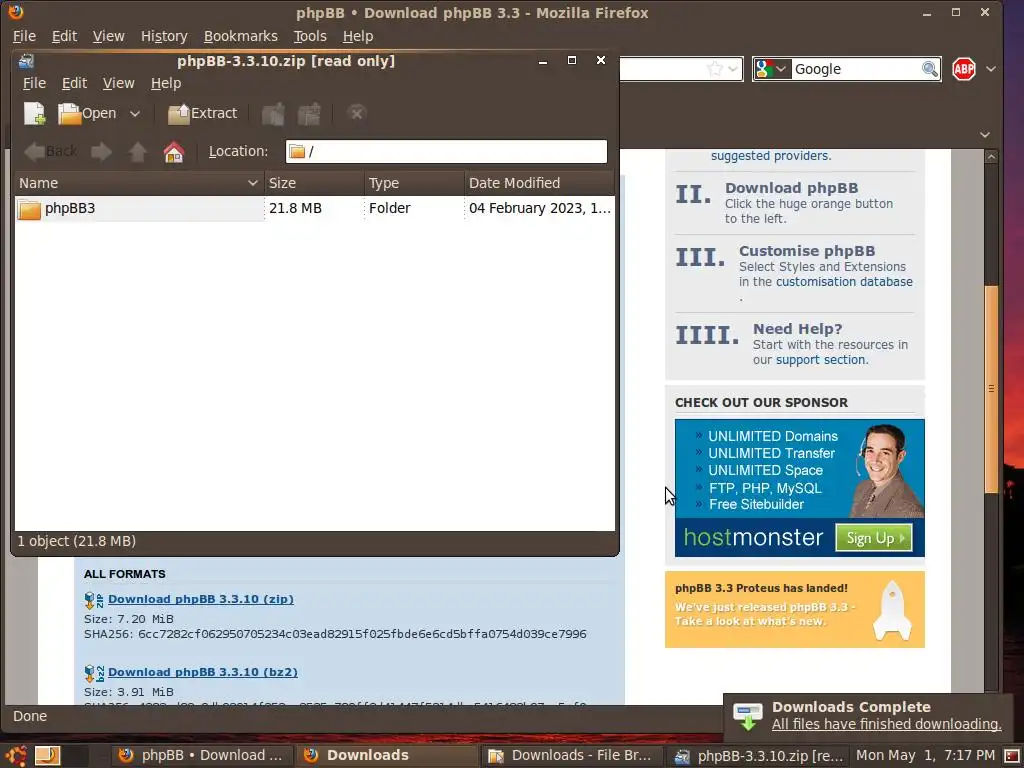The width and height of the screenshot is (1024, 768).
Task: Go to the archive home location icon
Action: pyautogui.click(x=174, y=152)
